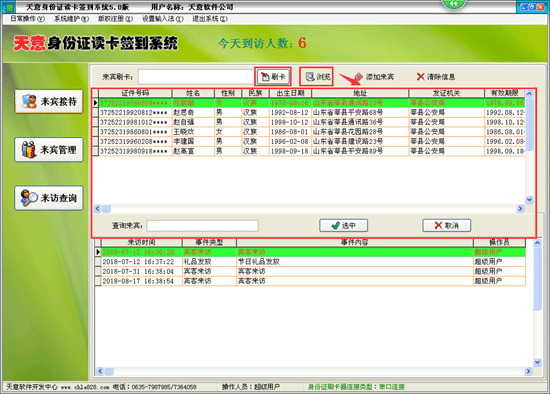
Task: Click the 取消 cancel button
Action: pos(447,225)
